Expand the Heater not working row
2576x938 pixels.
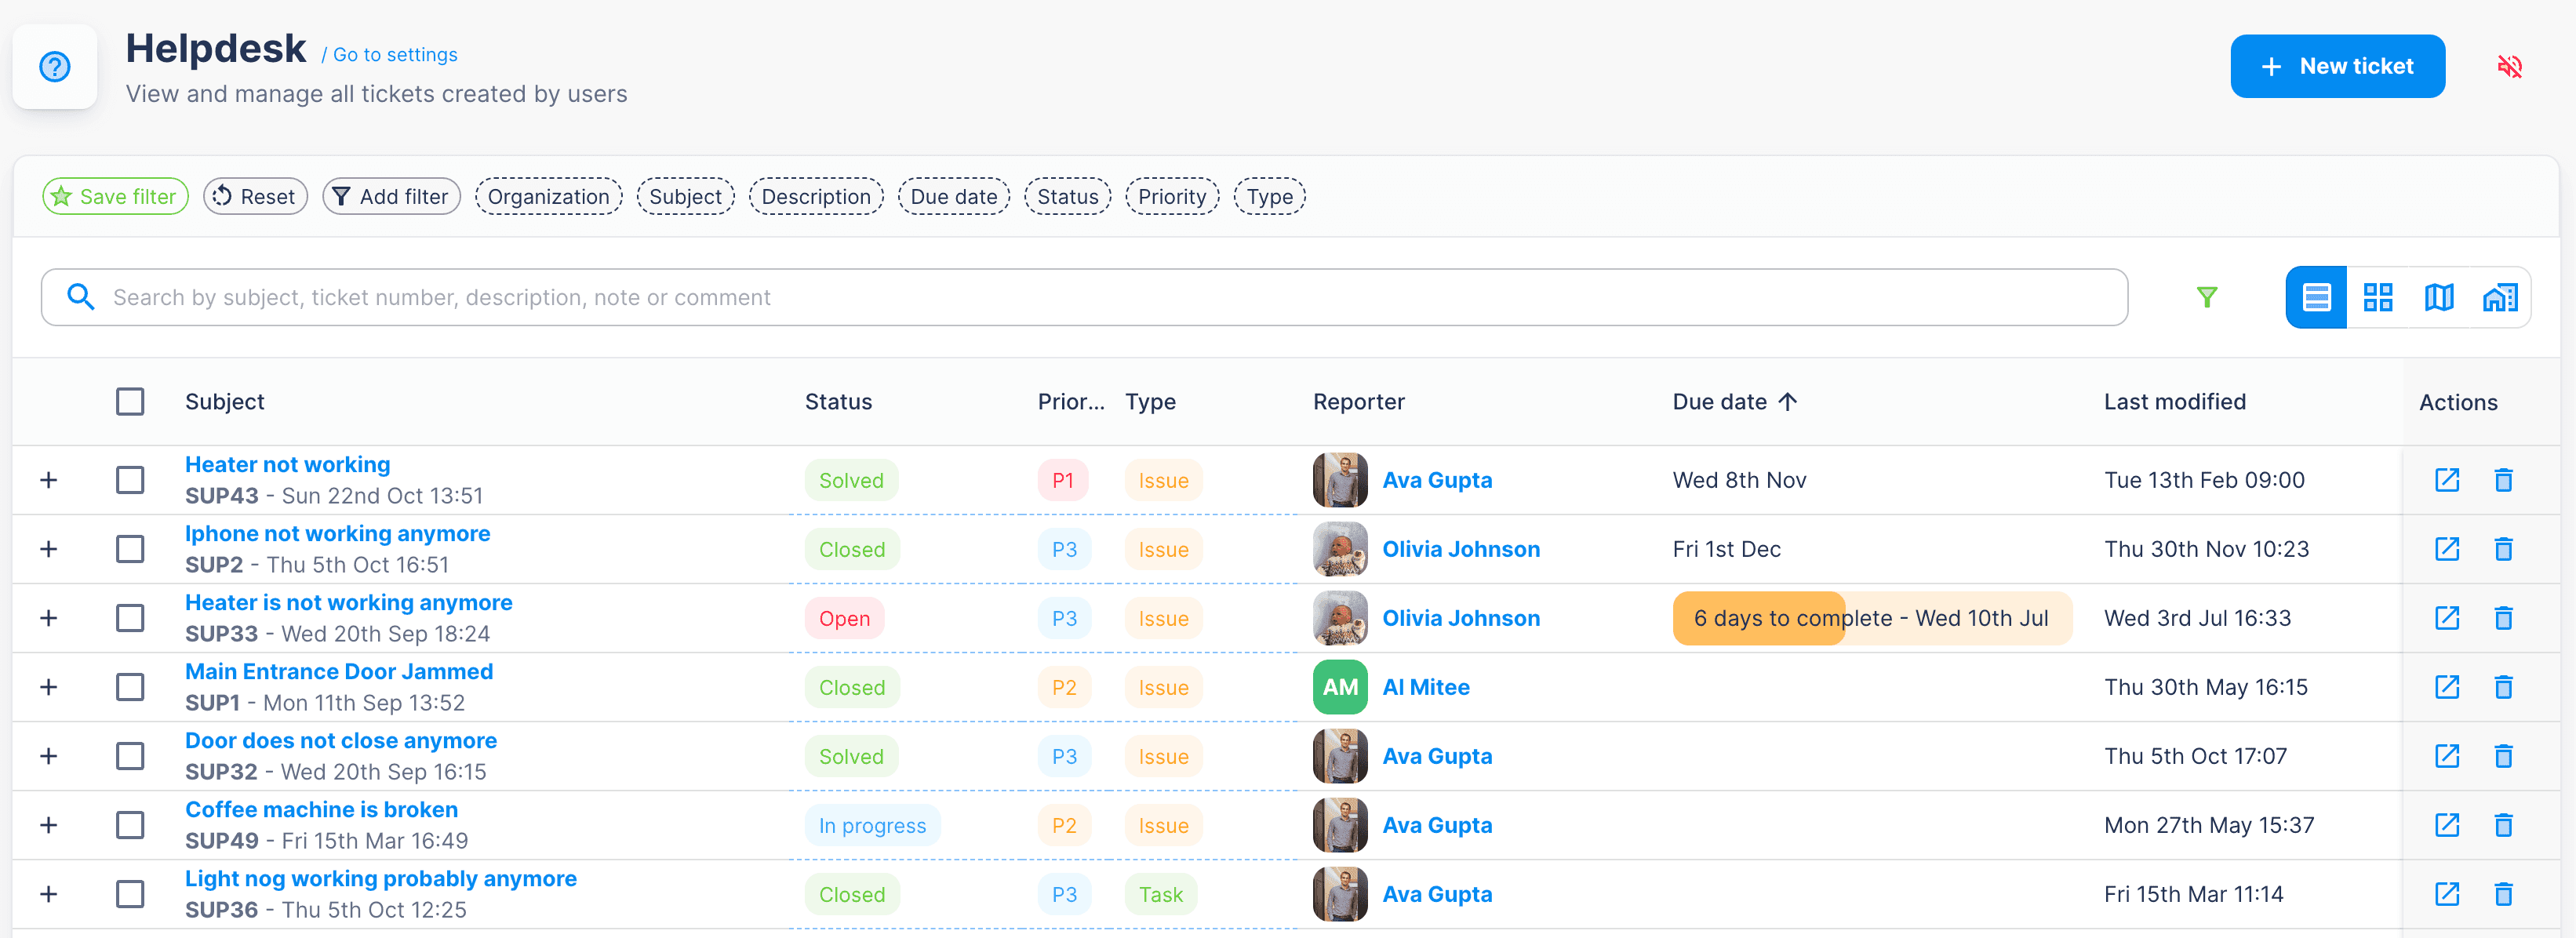[x=48, y=480]
